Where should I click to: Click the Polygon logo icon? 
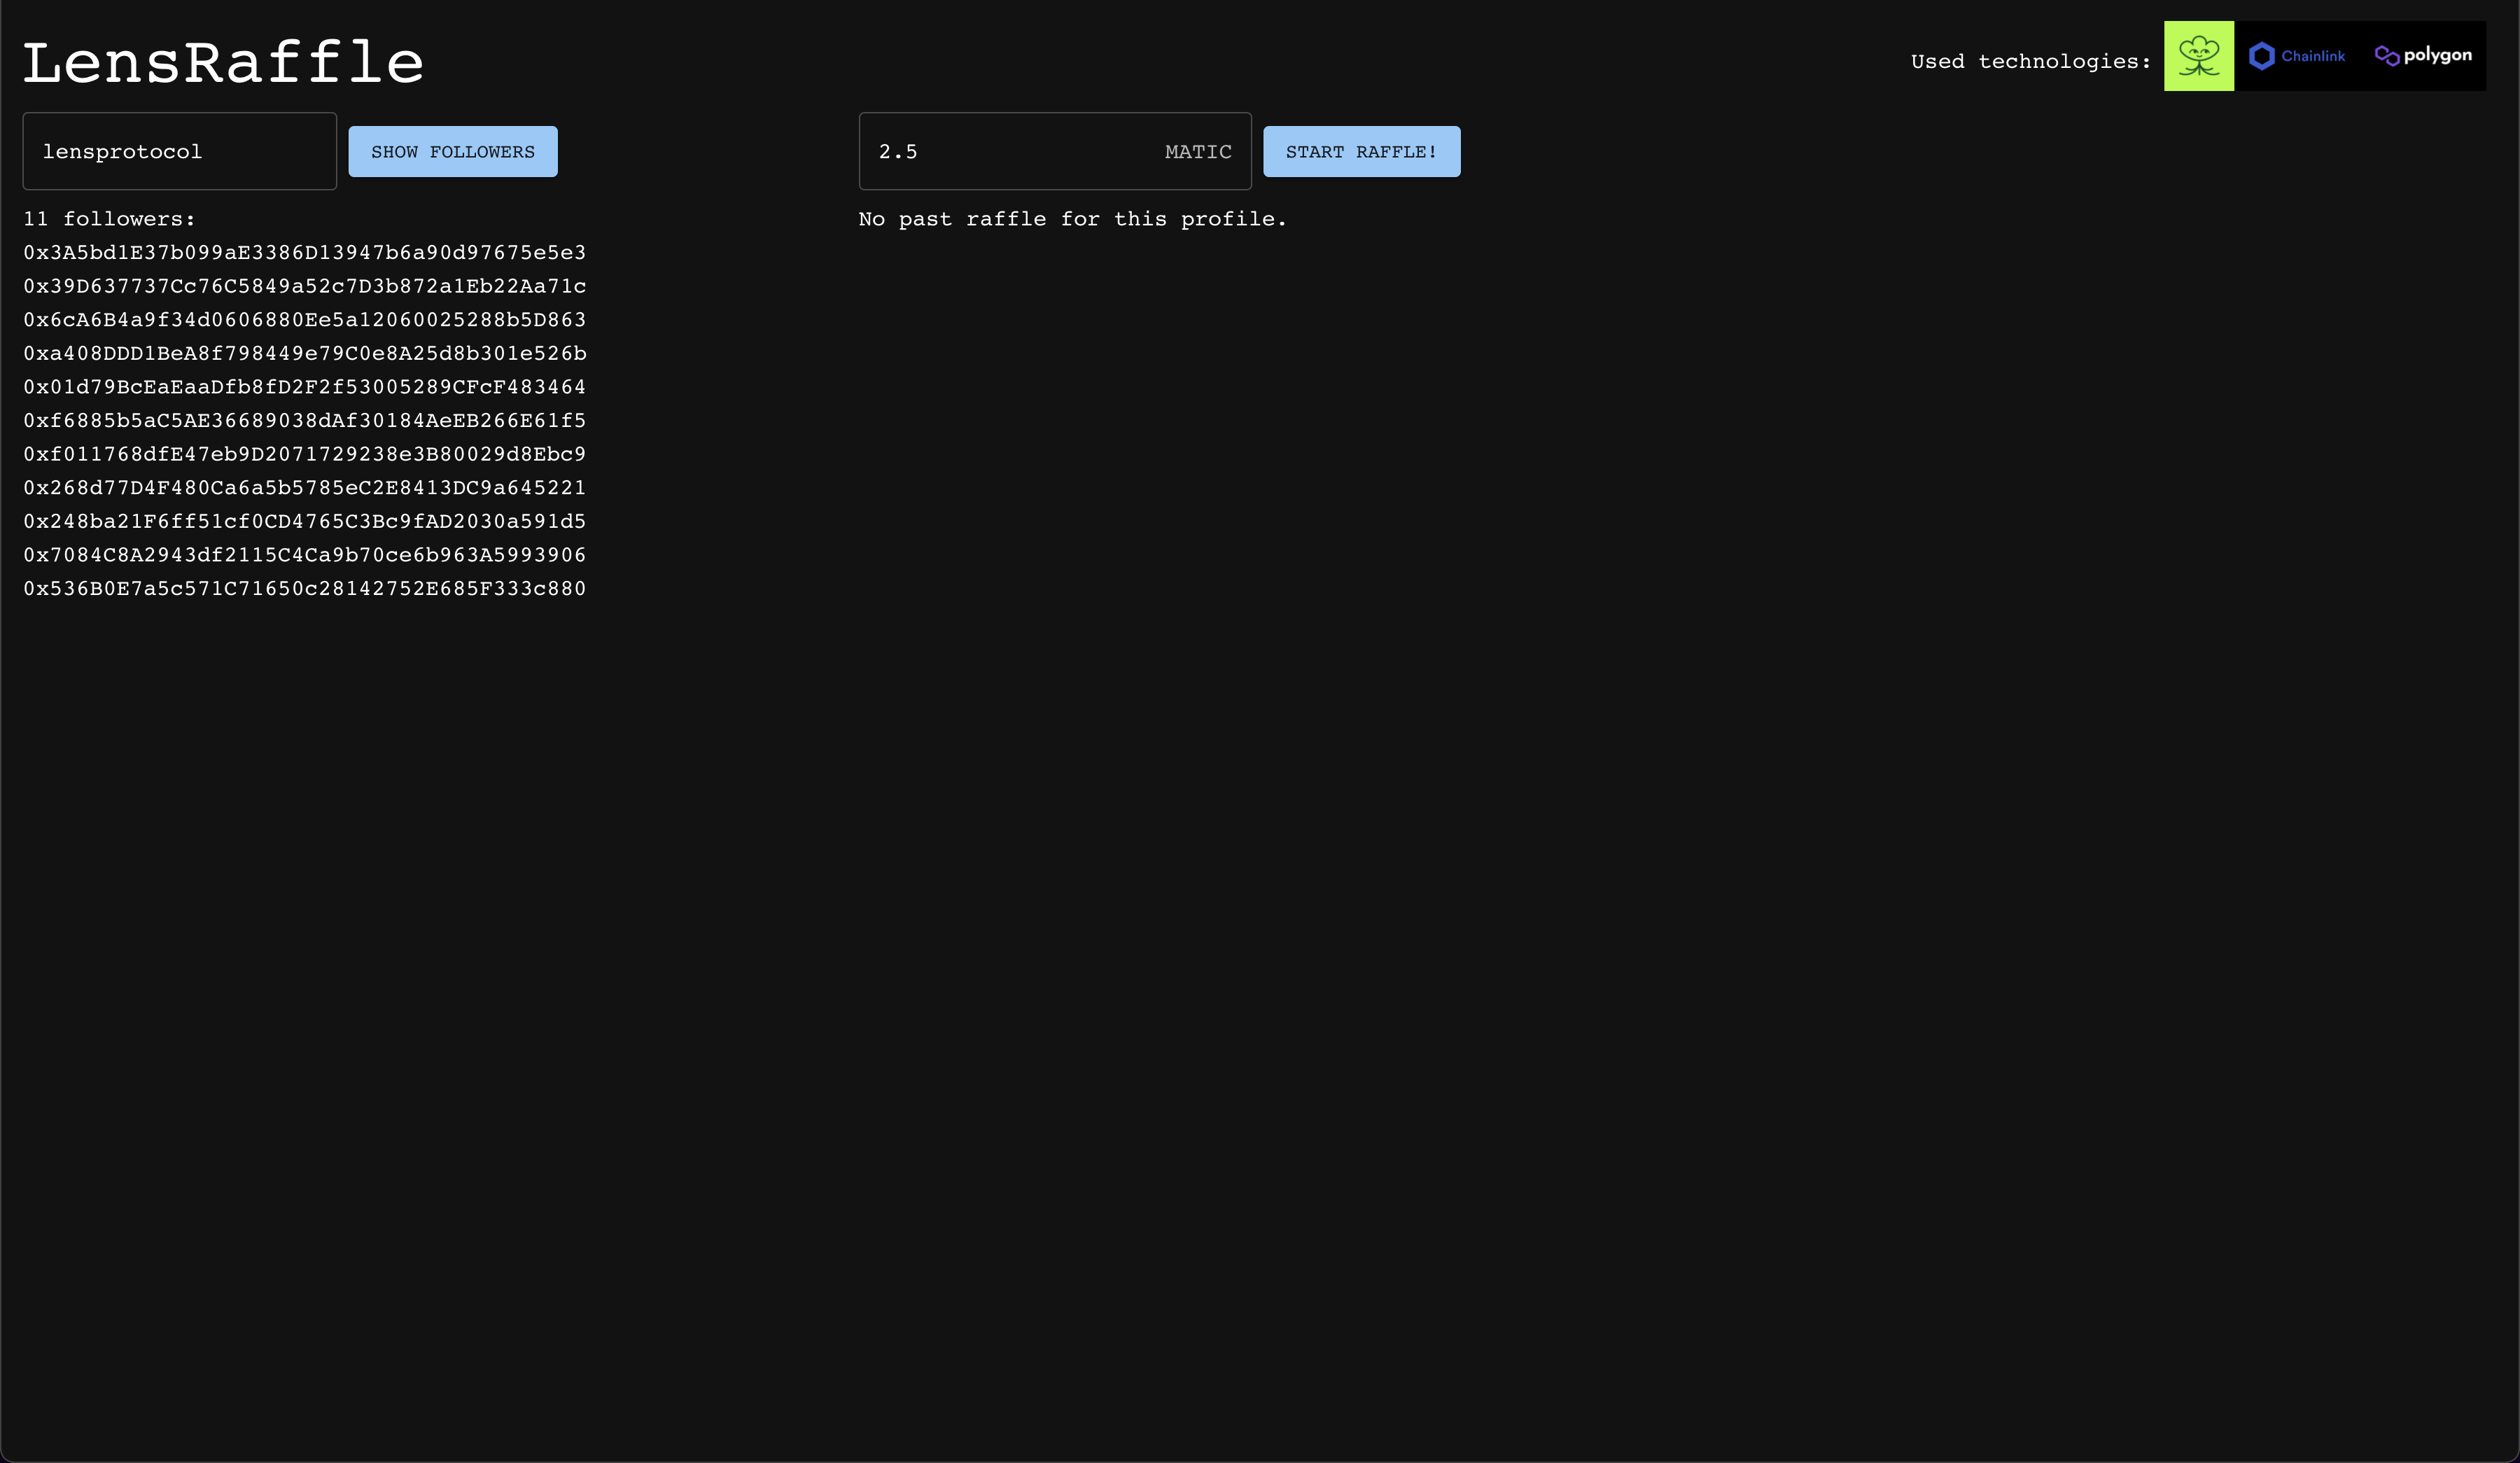[2388, 56]
